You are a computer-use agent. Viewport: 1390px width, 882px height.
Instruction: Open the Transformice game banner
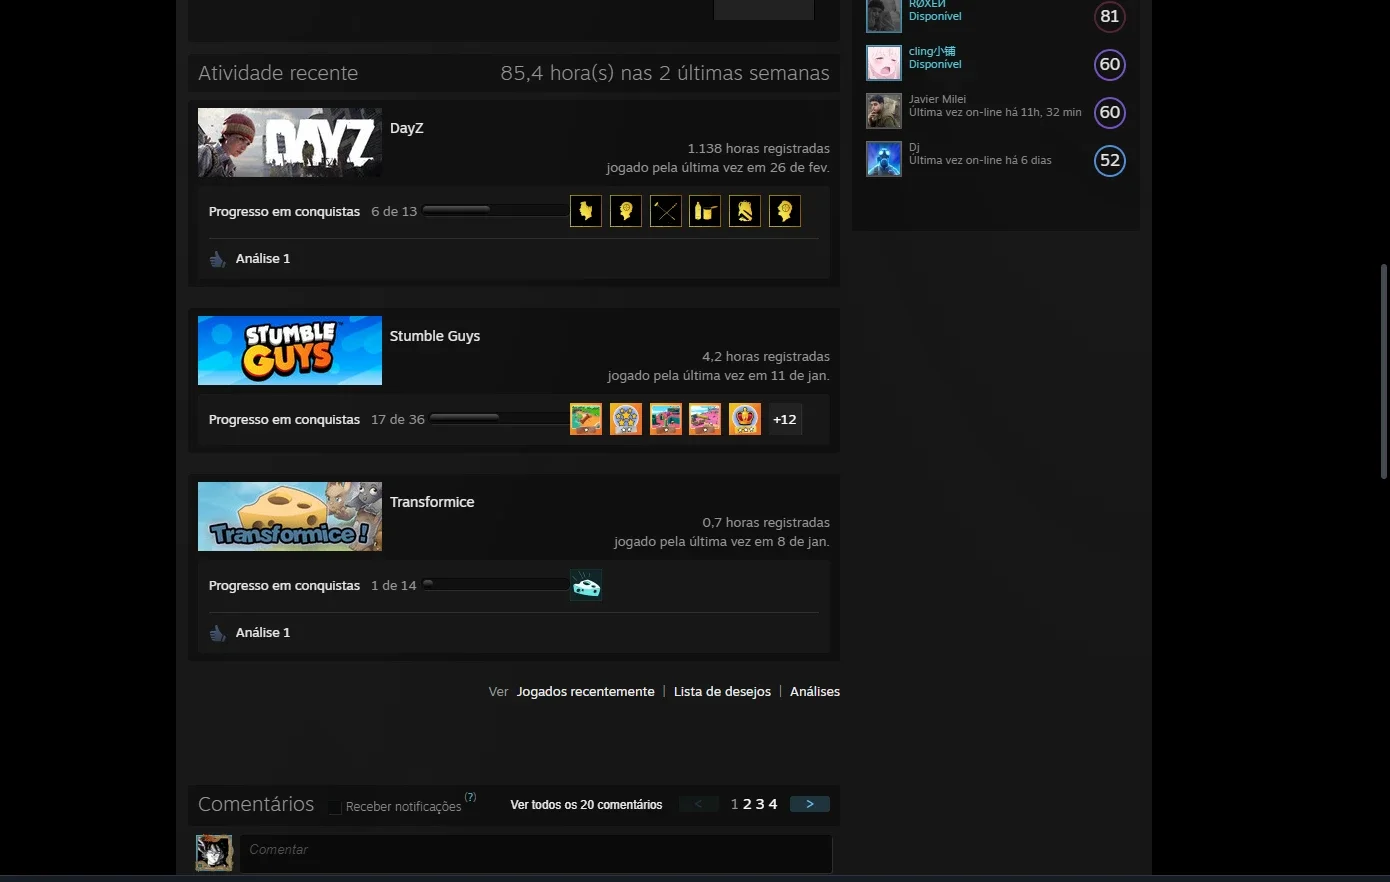pyautogui.click(x=290, y=516)
